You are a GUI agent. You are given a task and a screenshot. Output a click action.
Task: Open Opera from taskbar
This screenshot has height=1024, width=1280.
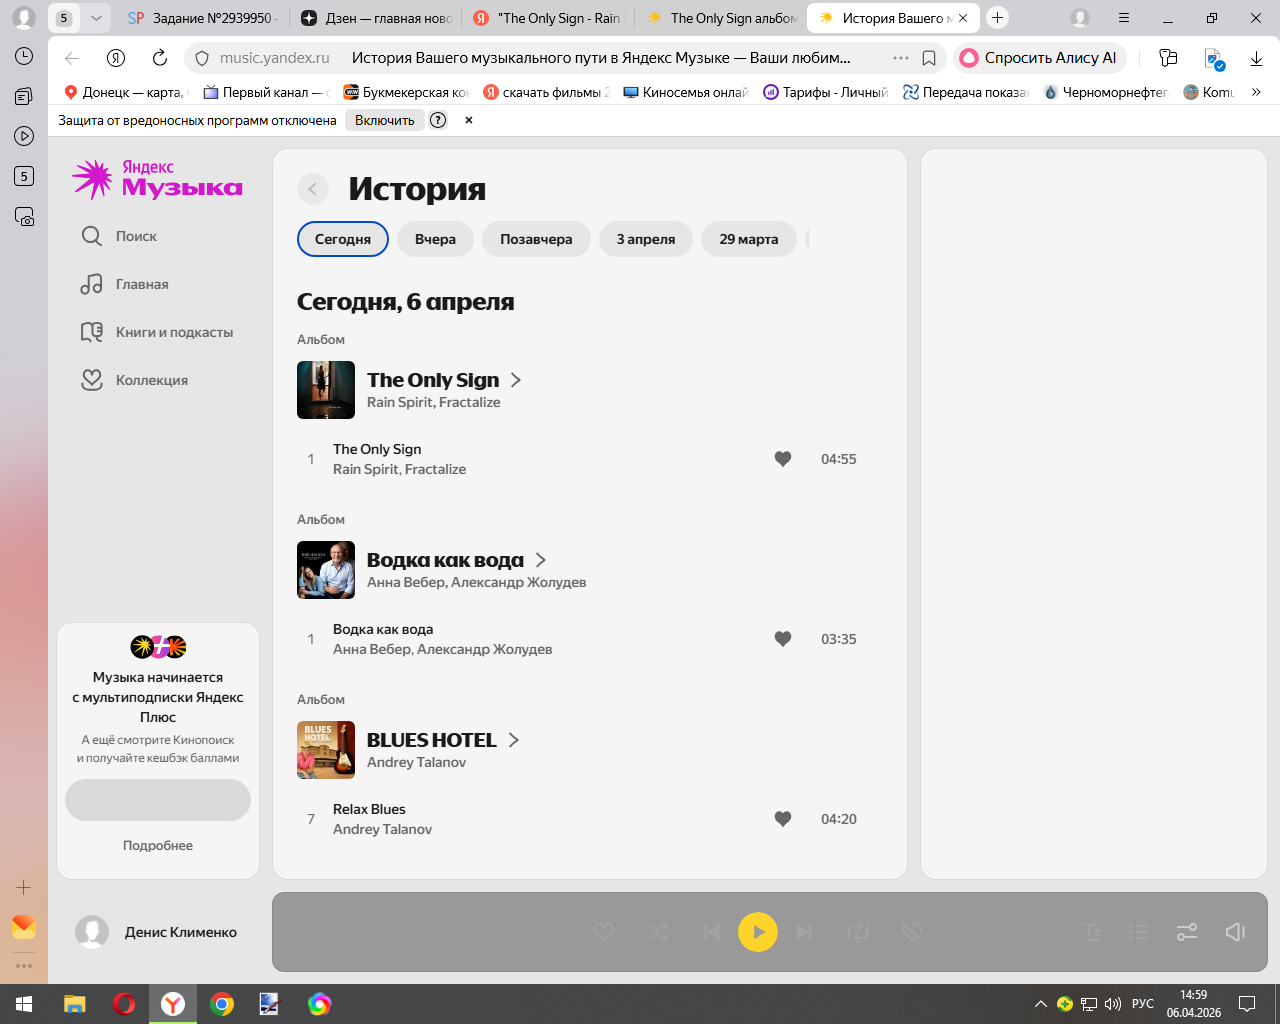pyautogui.click(x=124, y=1004)
